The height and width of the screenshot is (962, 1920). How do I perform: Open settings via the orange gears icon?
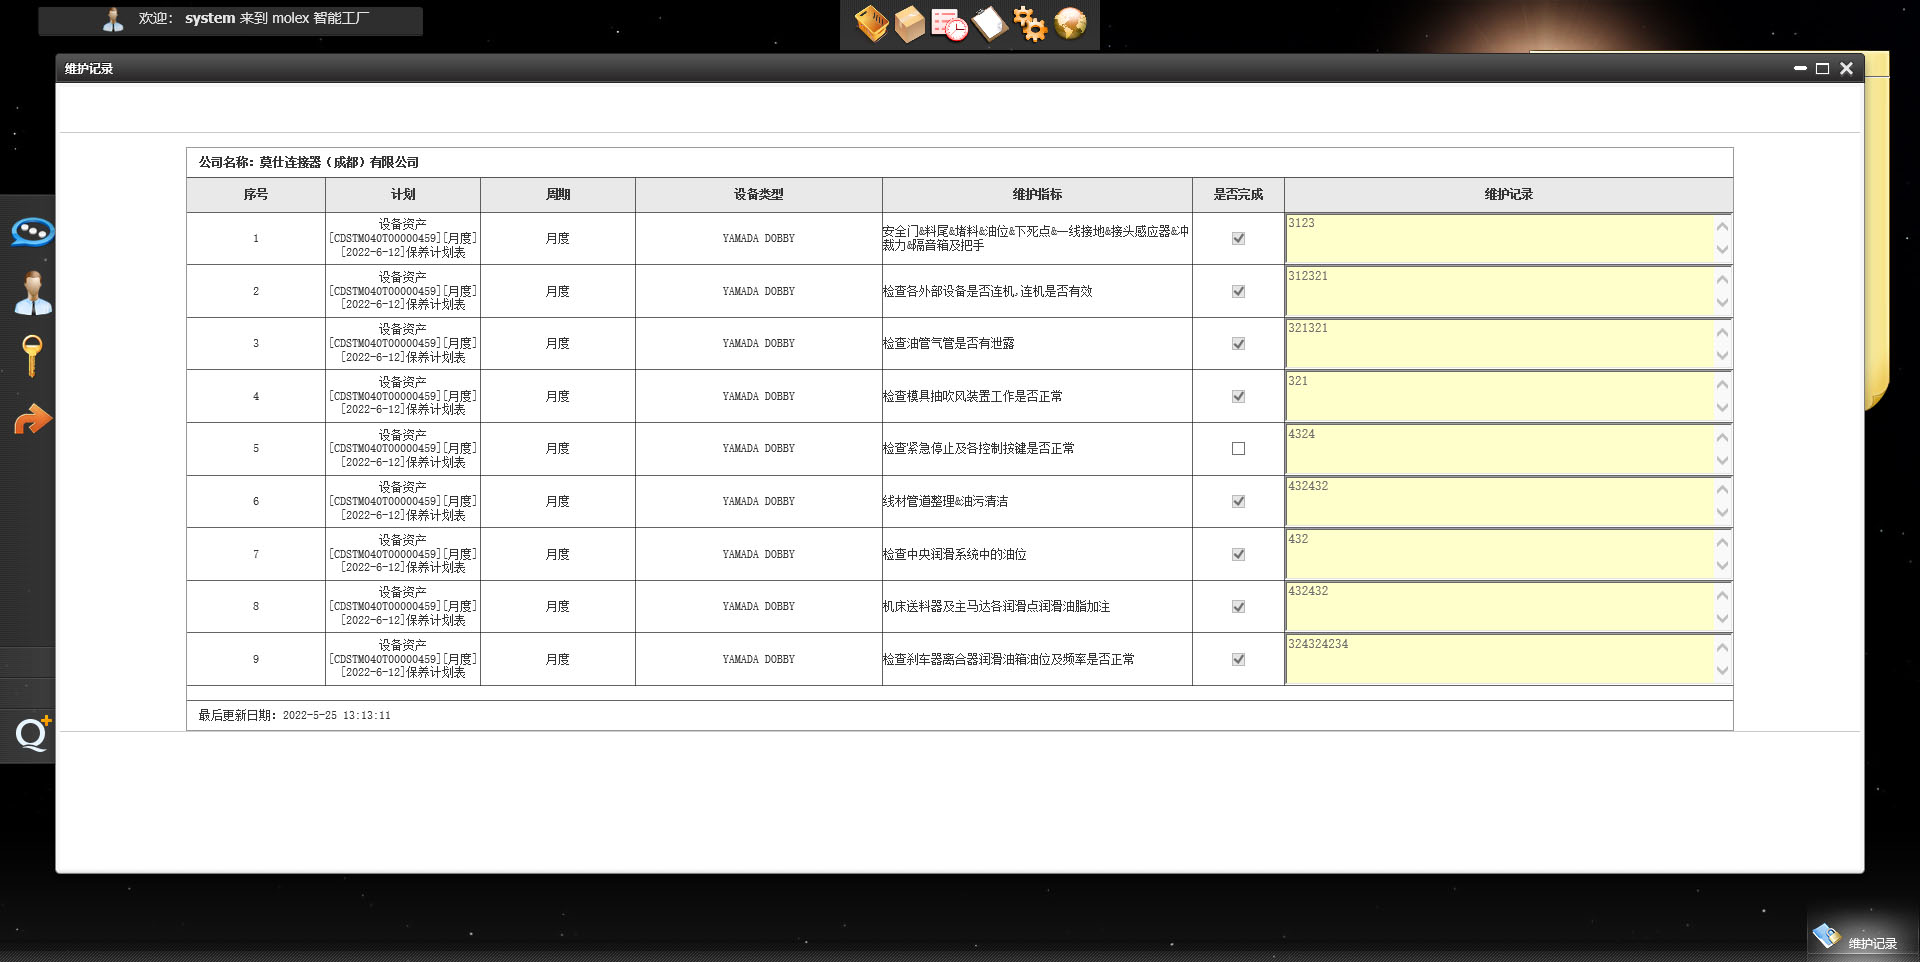point(1029,24)
